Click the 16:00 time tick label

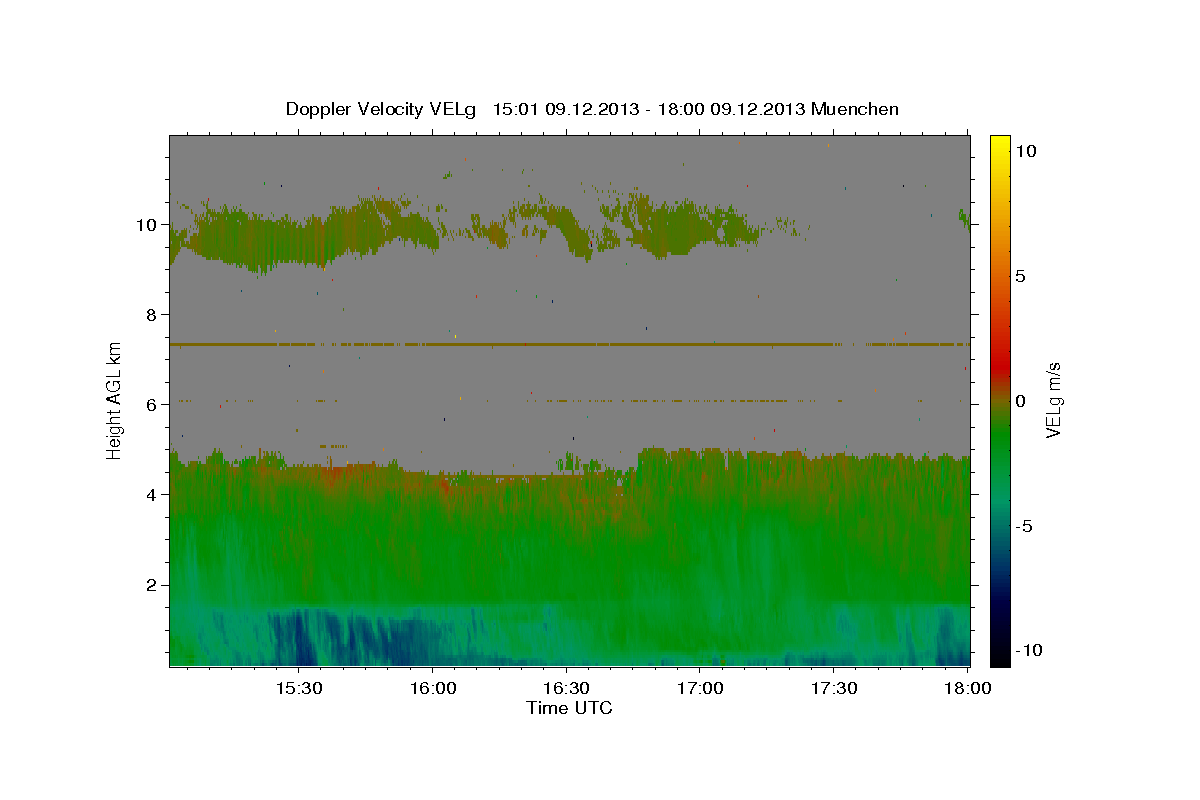coord(432,689)
